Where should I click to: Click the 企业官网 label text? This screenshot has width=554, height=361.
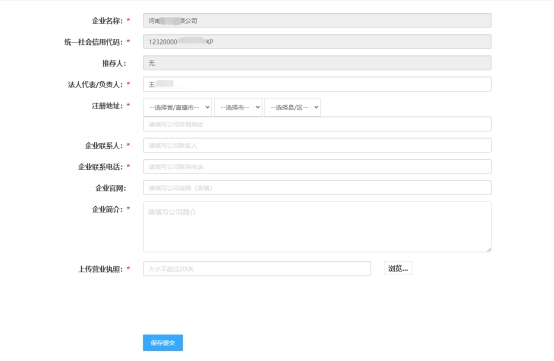[111, 188]
